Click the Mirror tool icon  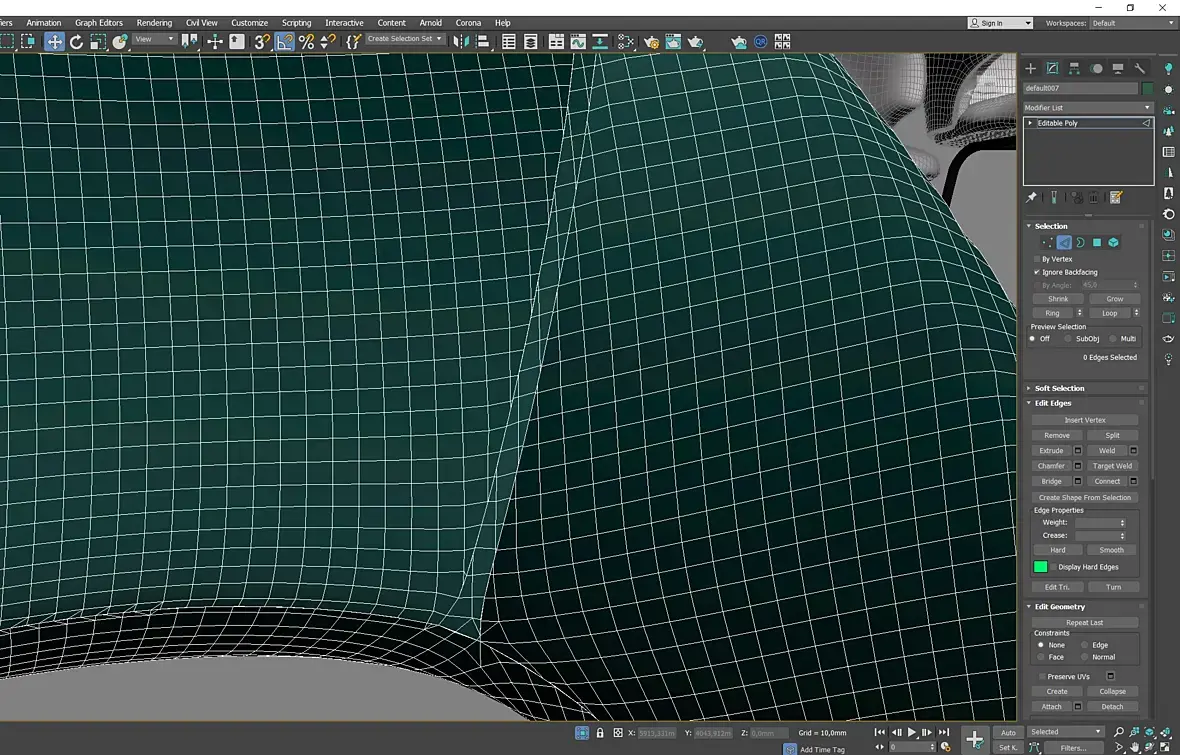(460, 41)
